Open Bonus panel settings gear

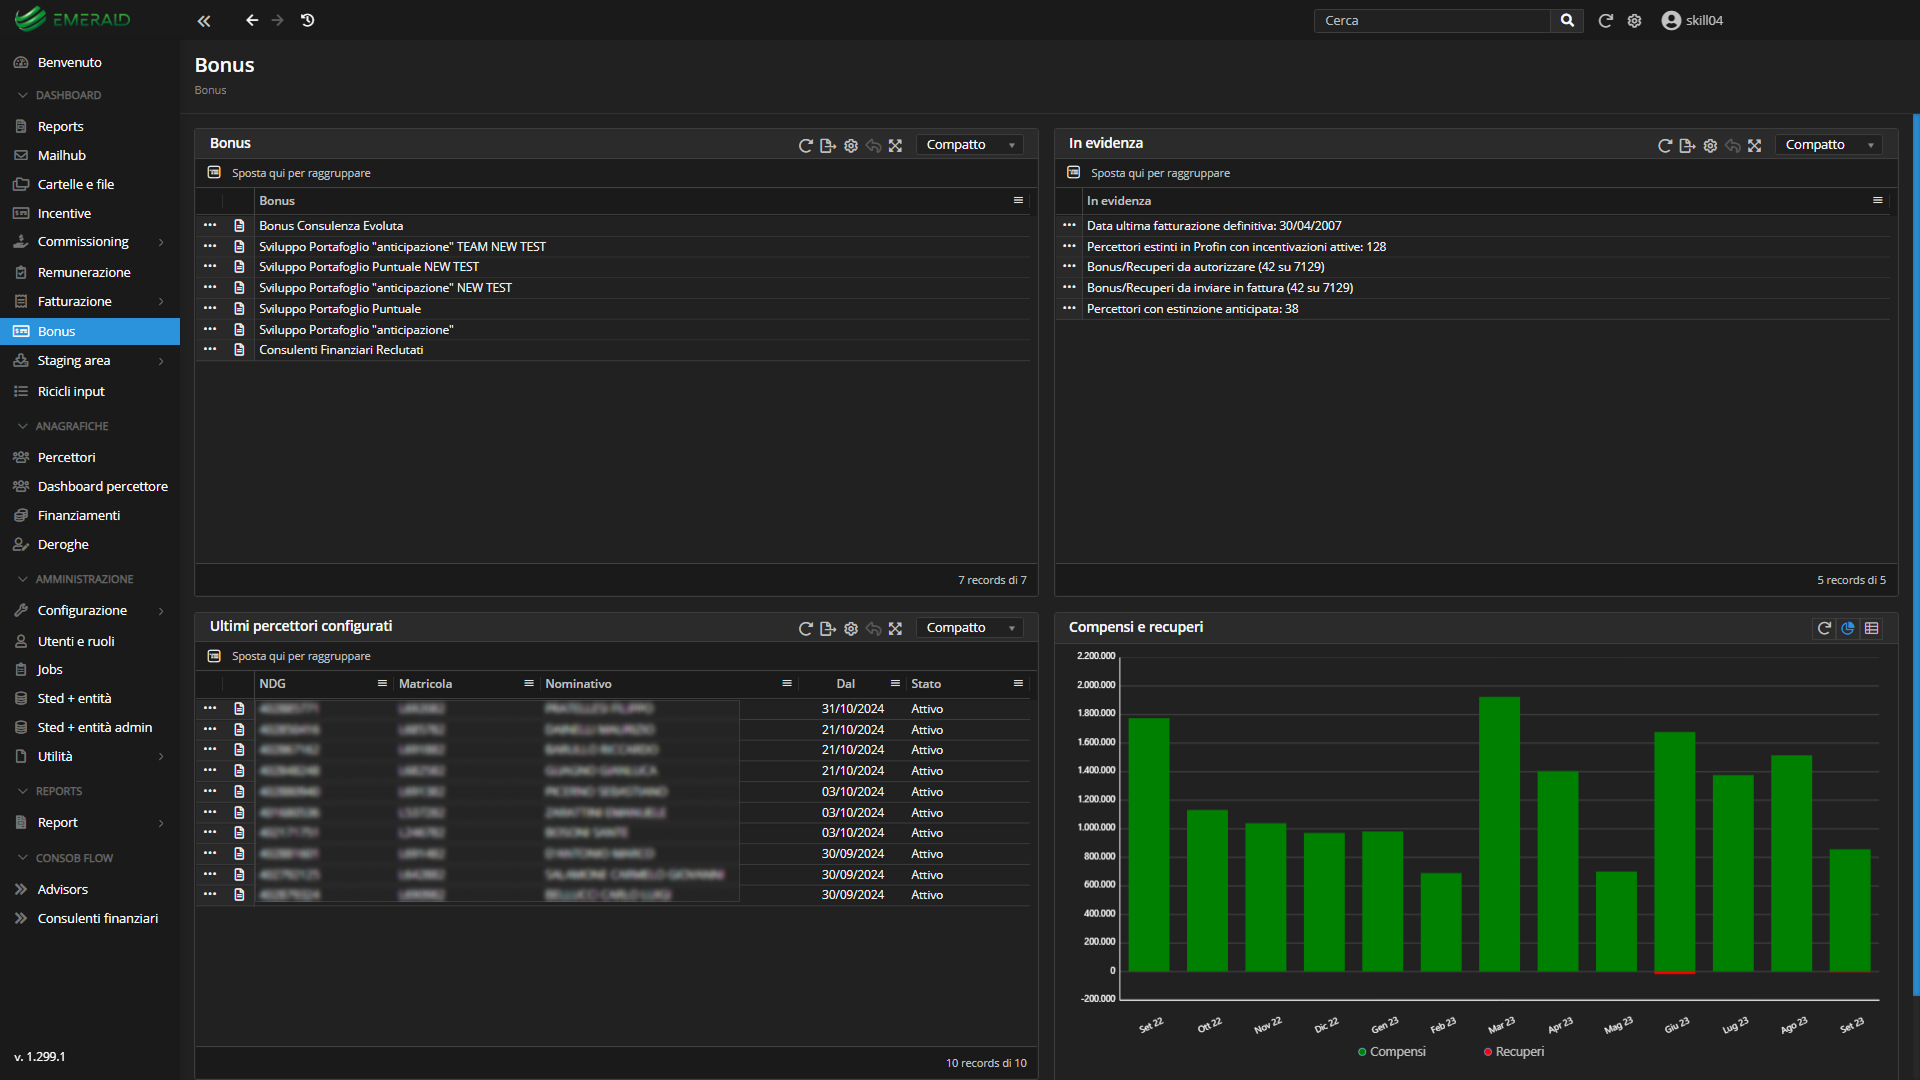point(851,146)
